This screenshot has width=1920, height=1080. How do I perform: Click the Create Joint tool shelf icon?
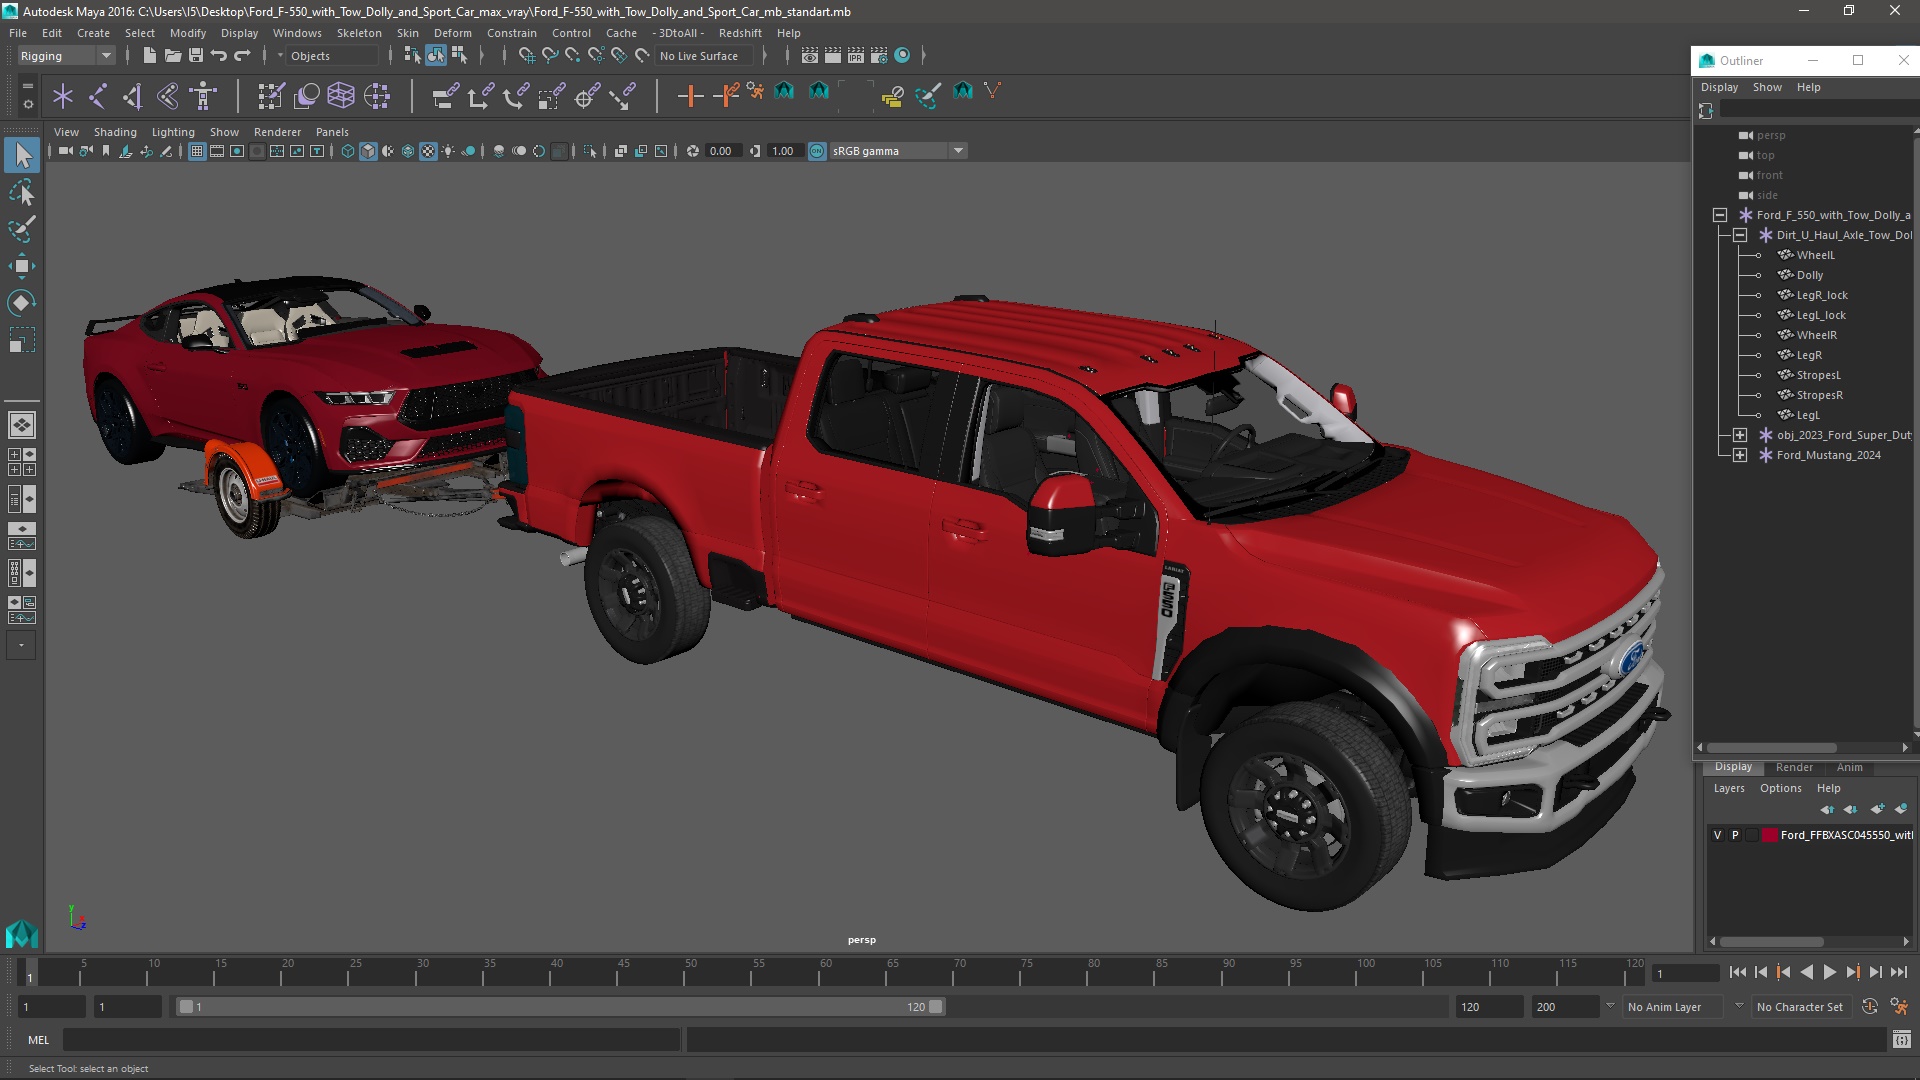pos(98,96)
